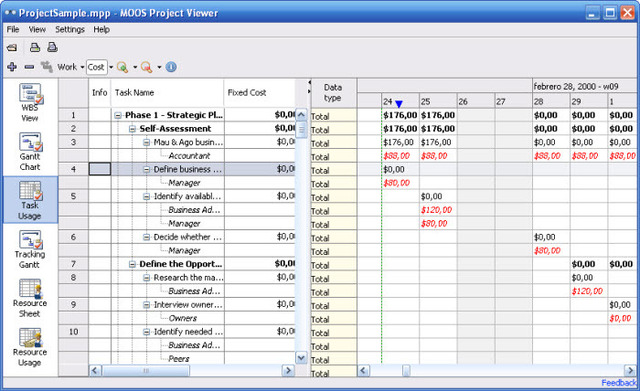
Task: Select the Task Usage view icon
Action: [x=30, y=200]
